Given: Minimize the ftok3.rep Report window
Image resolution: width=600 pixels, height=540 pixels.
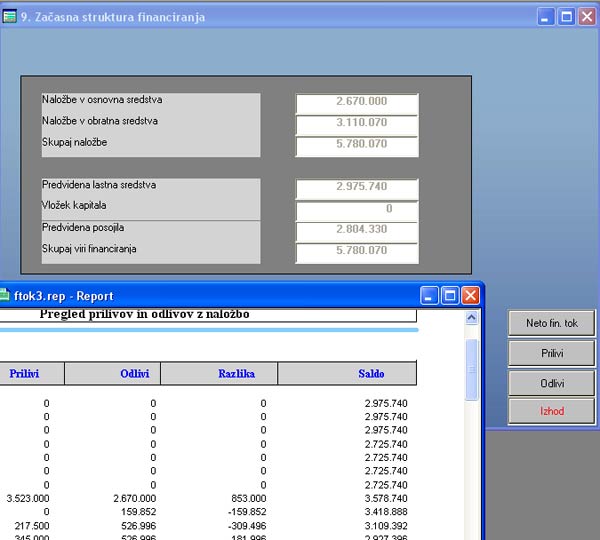Looking at the screenshot, I should [x=429, y=296].
